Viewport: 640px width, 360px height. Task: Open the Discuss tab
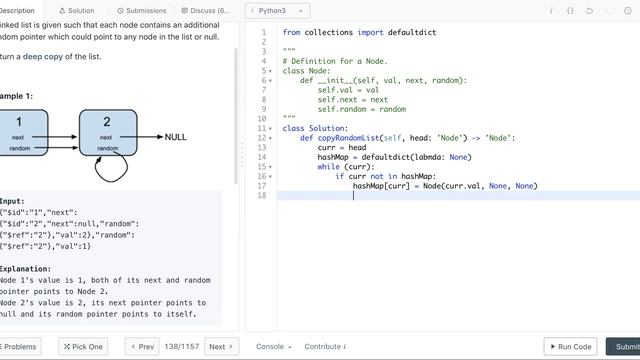[x=205, y=11]
